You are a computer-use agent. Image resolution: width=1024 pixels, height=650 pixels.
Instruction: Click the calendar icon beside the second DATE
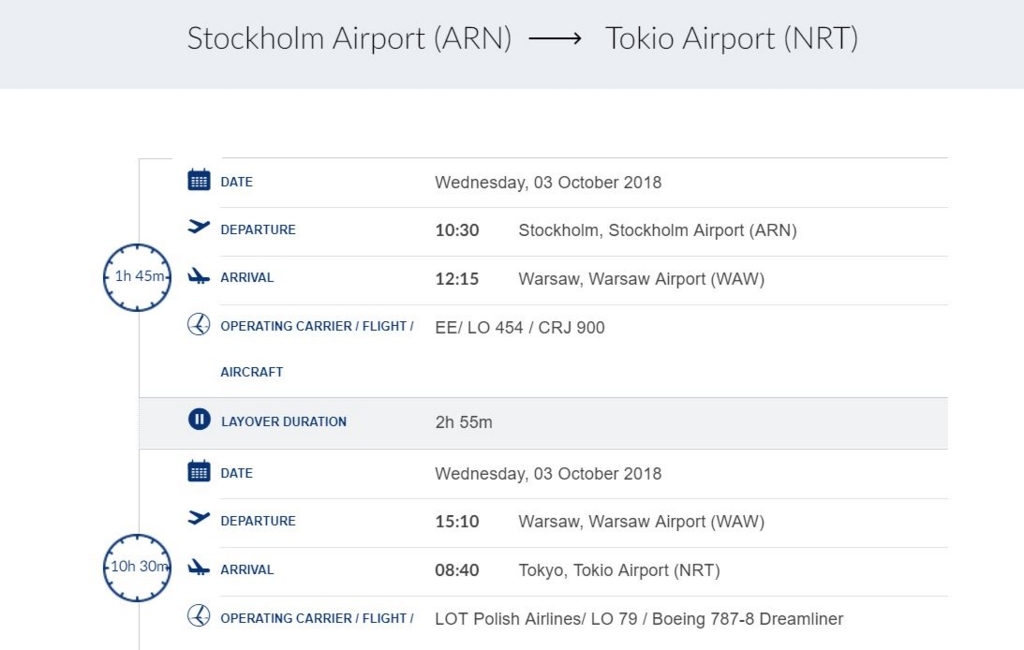point(199,472)
